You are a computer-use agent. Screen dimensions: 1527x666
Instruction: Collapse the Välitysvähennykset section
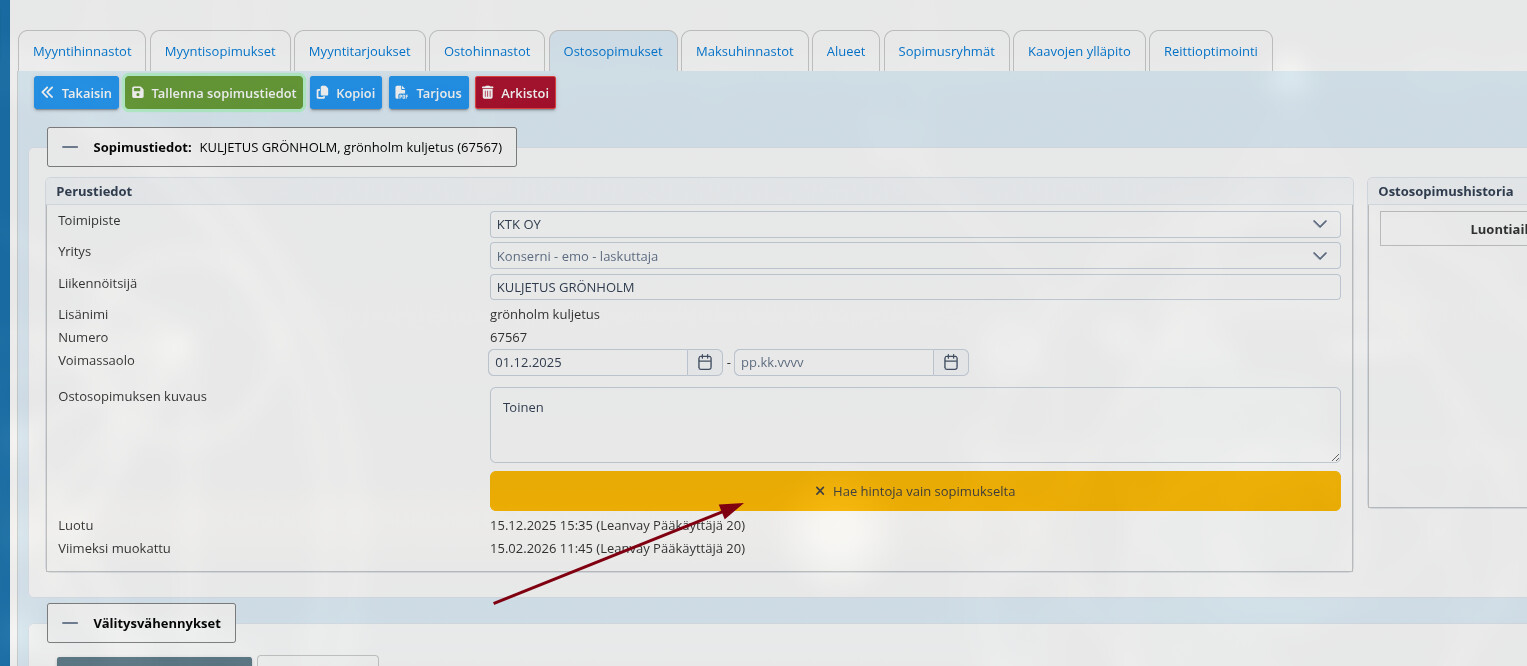70,623
